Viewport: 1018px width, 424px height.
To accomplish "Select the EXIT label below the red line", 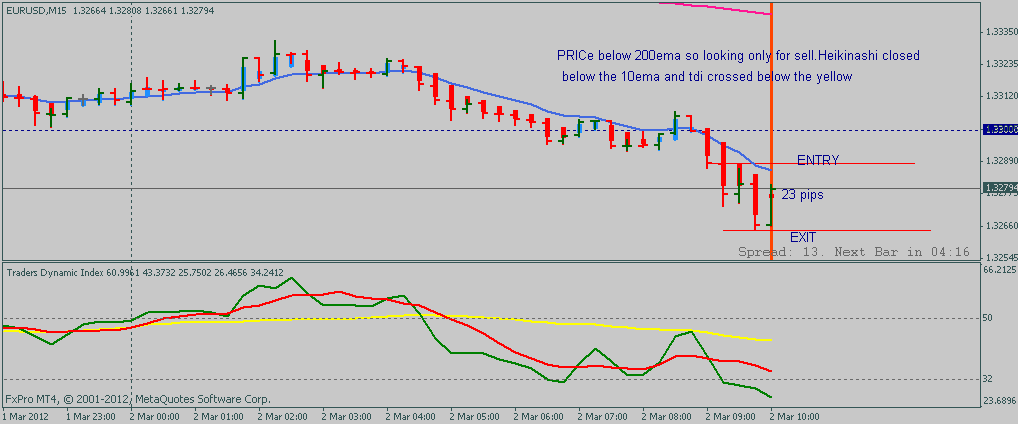I will tap(803, 237).
